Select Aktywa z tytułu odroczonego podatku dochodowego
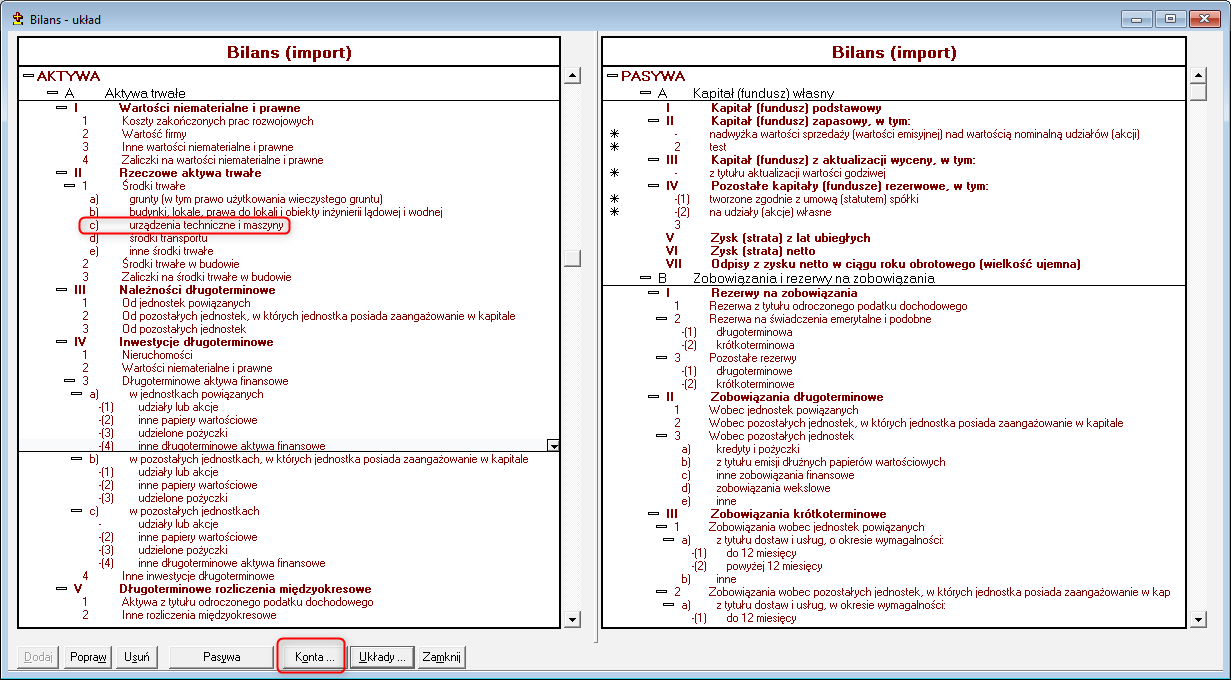The height and width of the screenshot is (680, 1231). pos(247,602)
